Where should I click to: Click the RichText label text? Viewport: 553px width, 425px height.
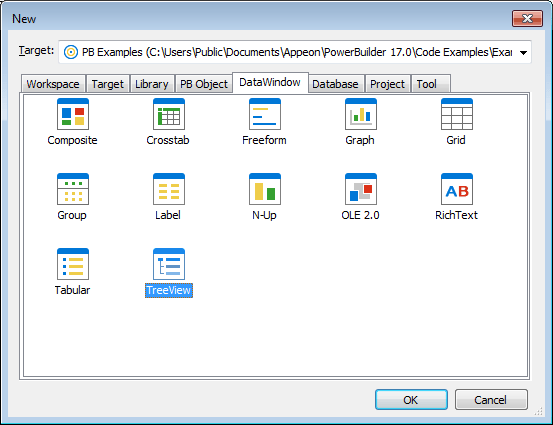456,215
